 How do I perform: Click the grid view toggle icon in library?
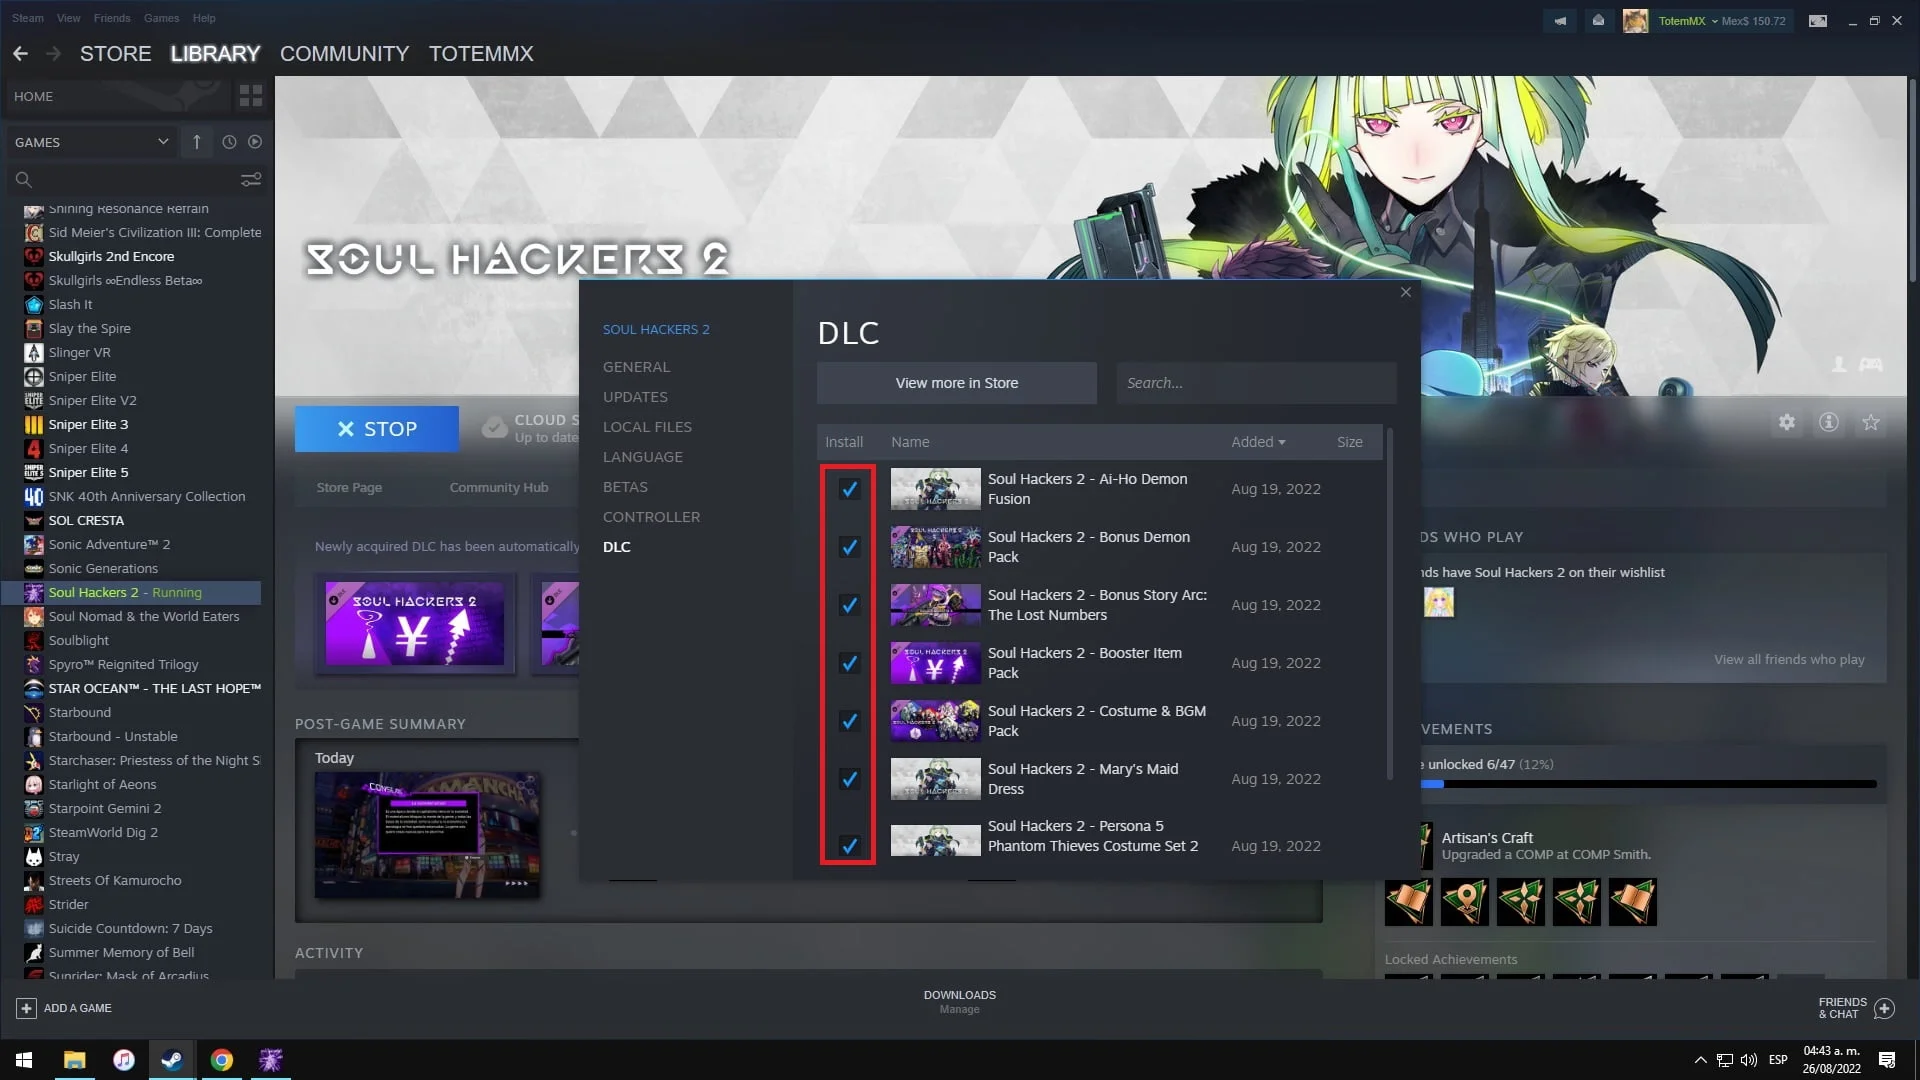point(251,95)
